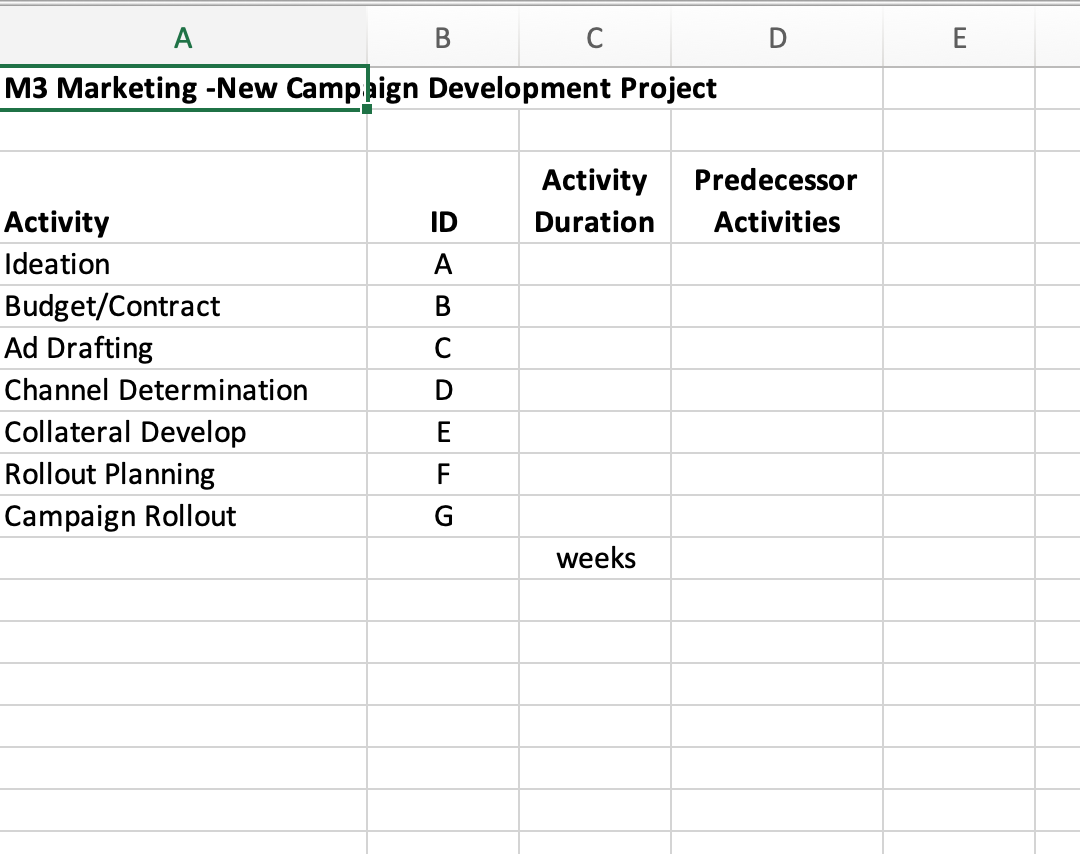Click the cell showing ID 'A'

point(443,264)
